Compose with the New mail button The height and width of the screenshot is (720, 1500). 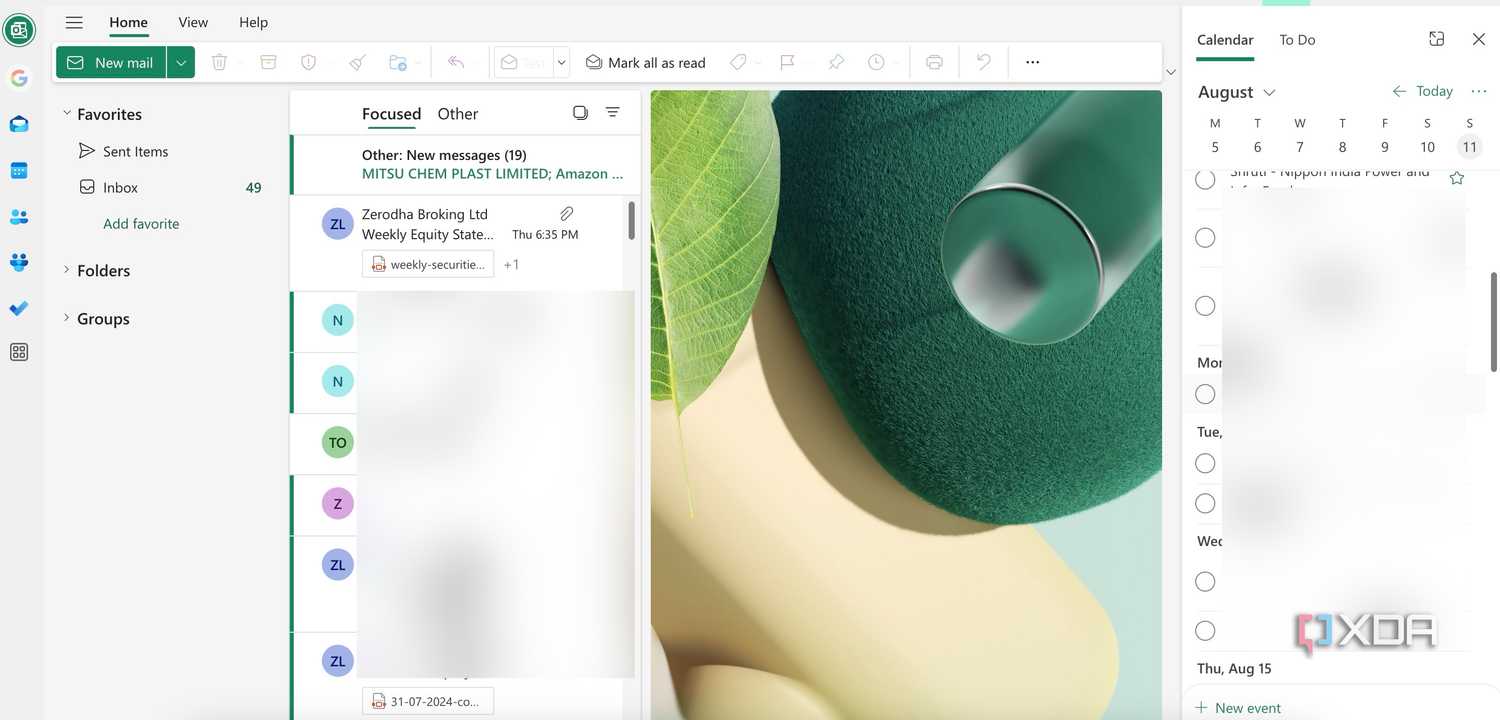pyautogui.click(x=111, y=62)
